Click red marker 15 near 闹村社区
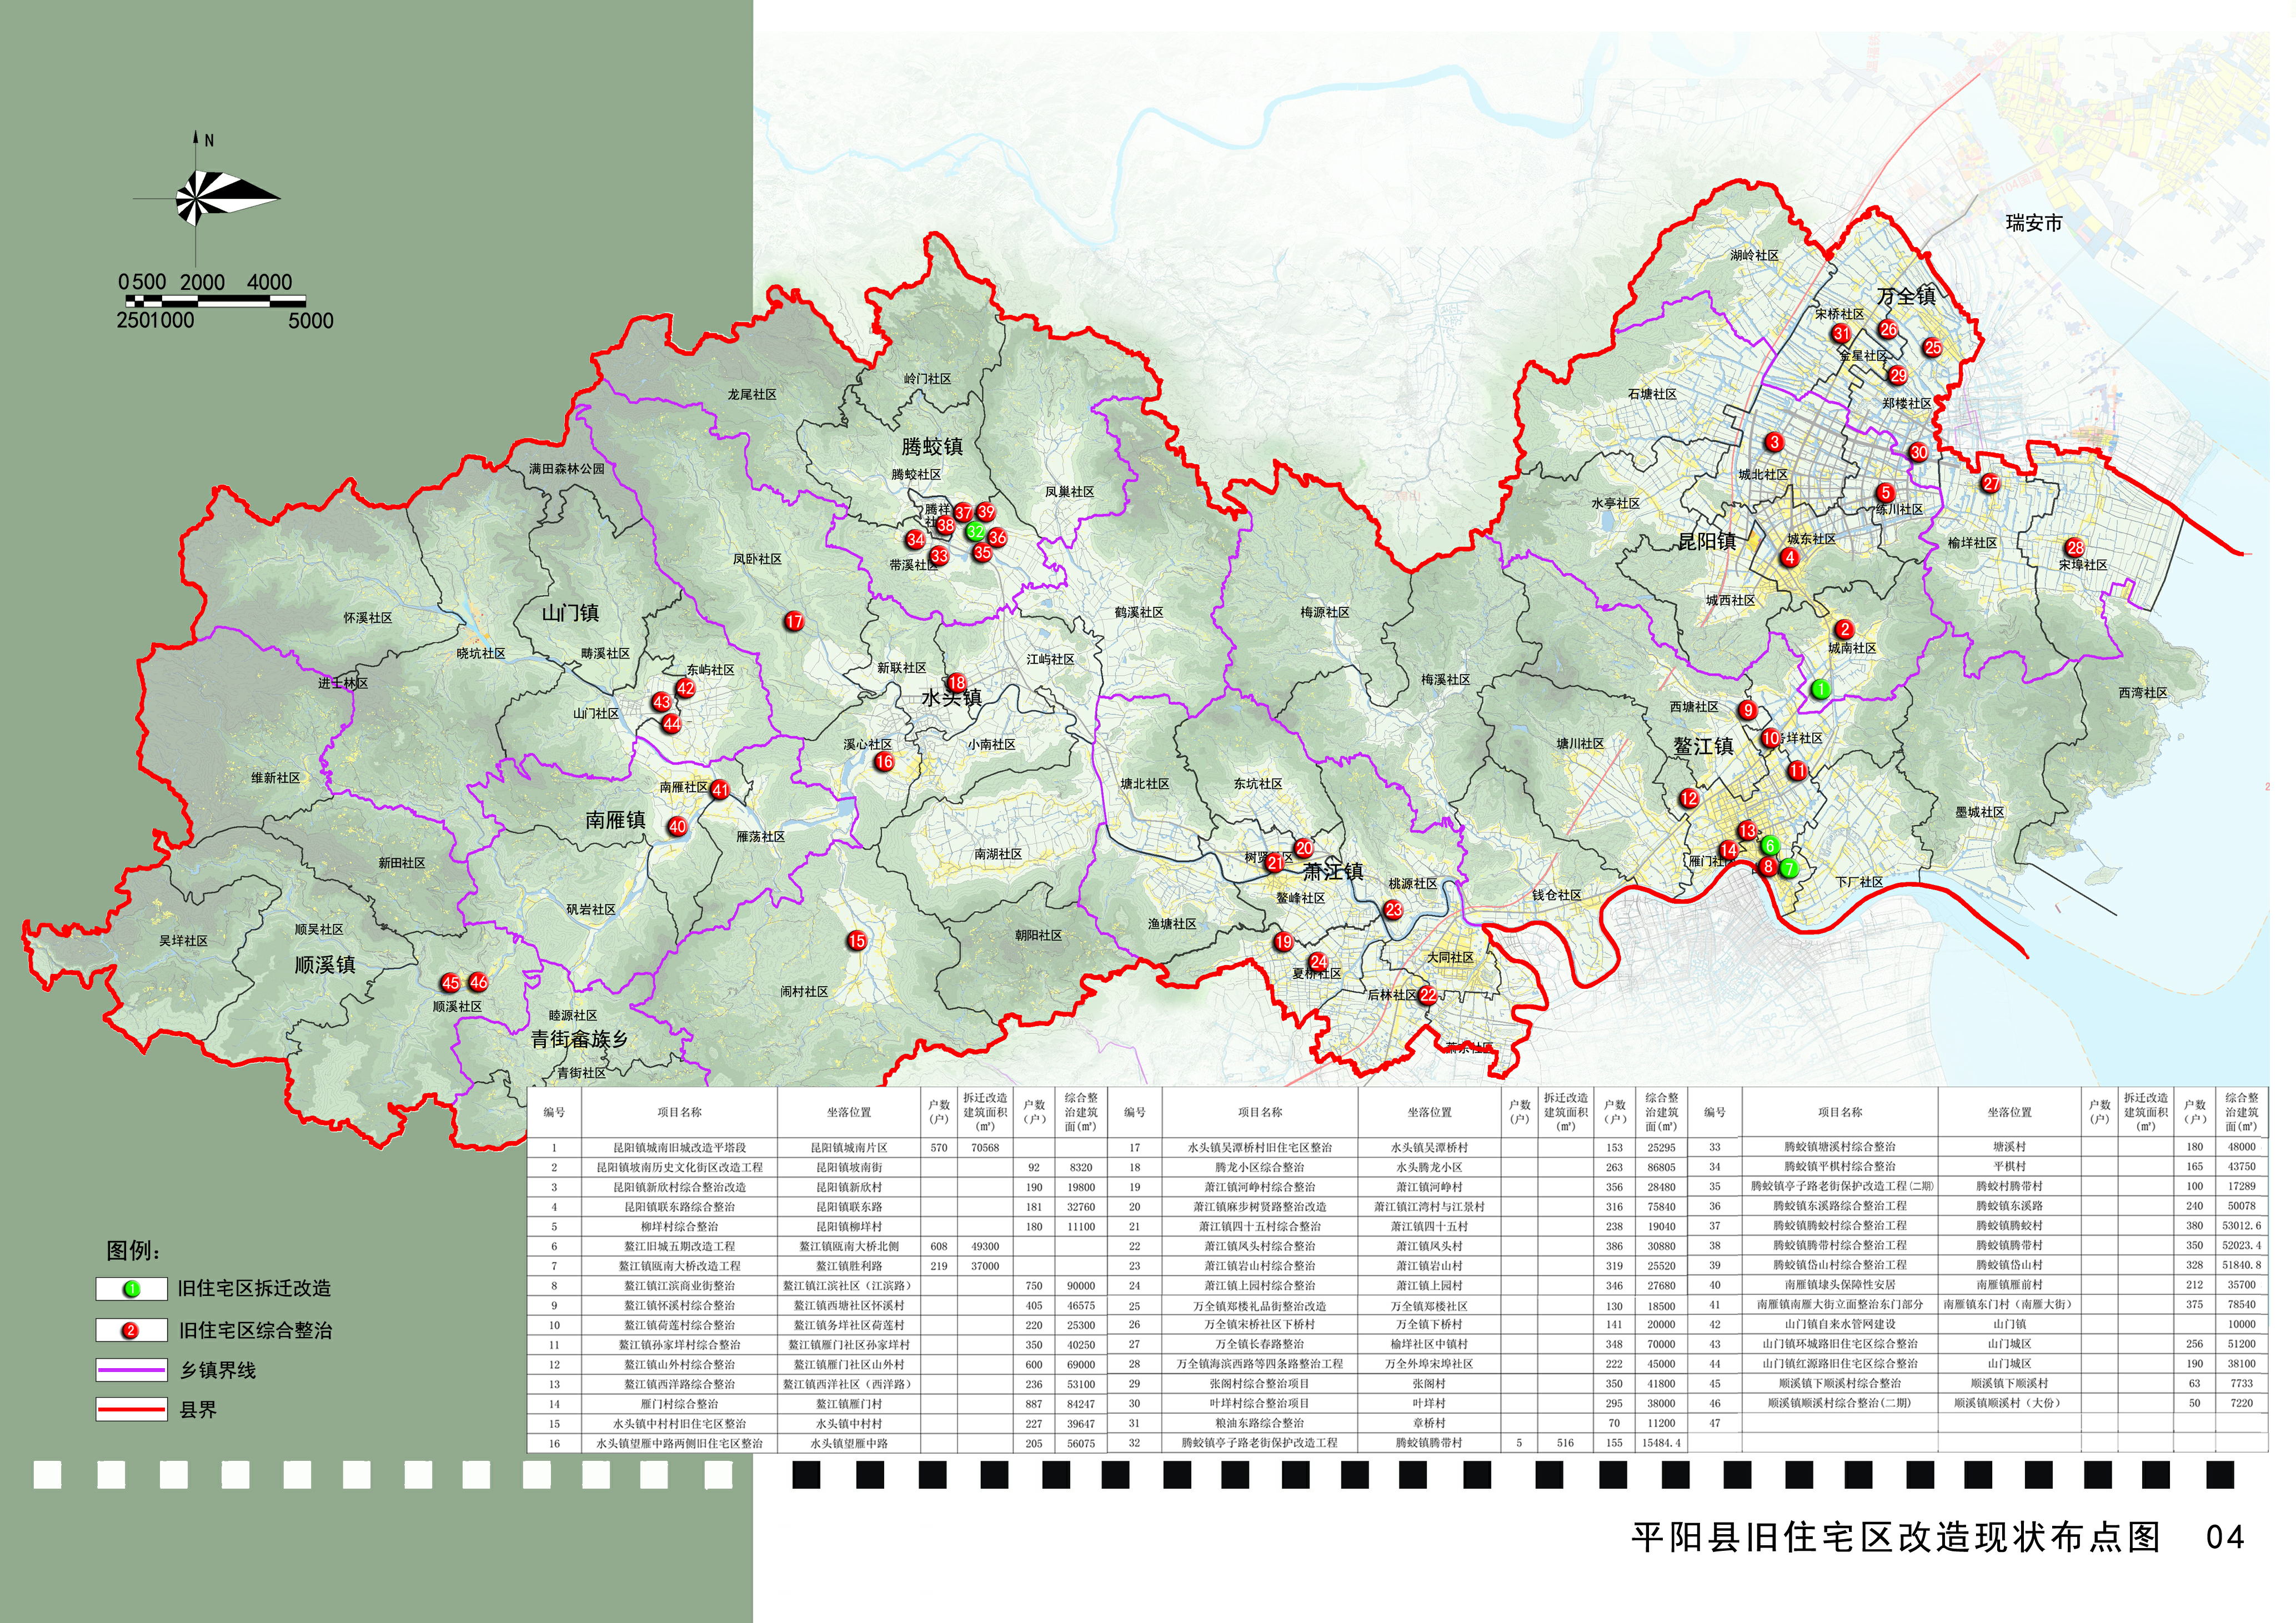This screenshot has width=2296, height=1623. point(856,940)
